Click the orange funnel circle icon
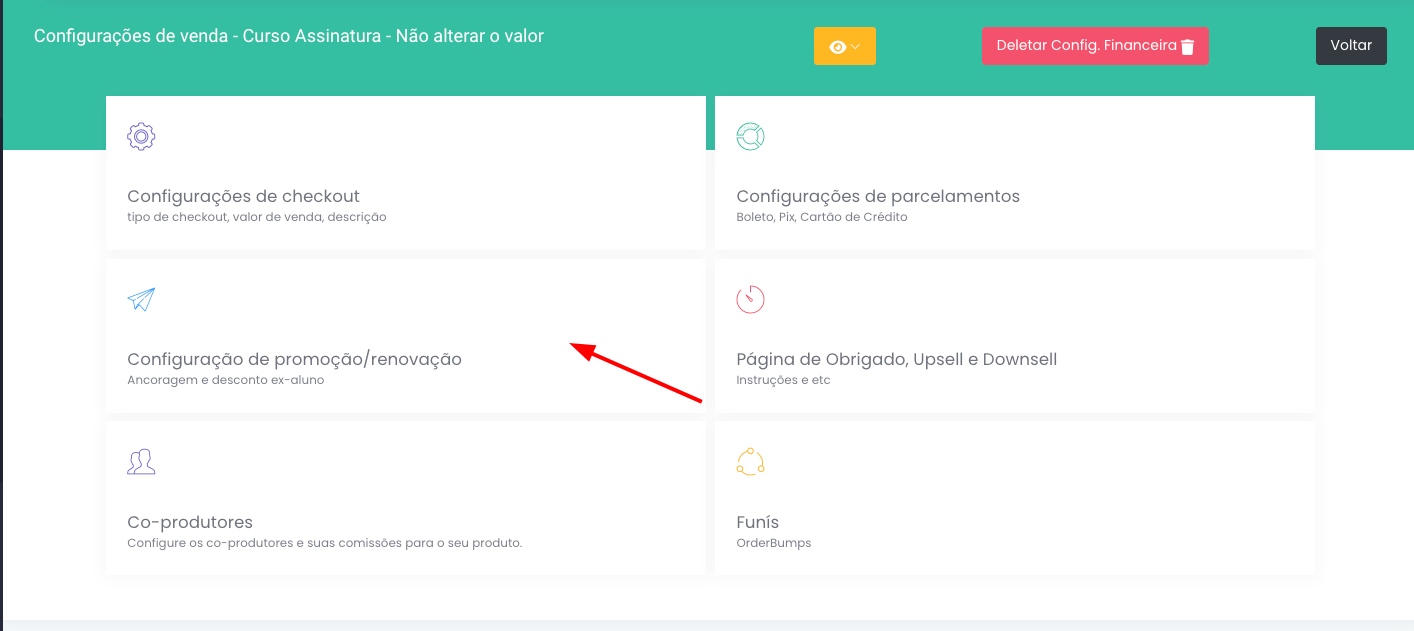This screenshot has height=631, width=1414. point(750,462)
